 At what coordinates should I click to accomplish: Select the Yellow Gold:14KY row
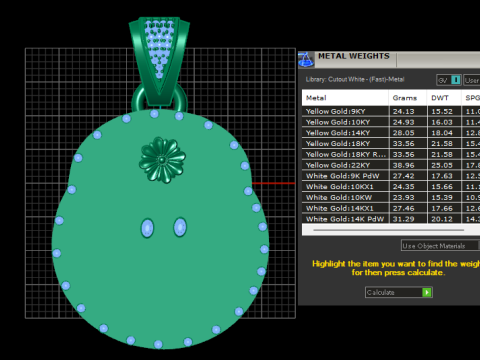point(391,133)
